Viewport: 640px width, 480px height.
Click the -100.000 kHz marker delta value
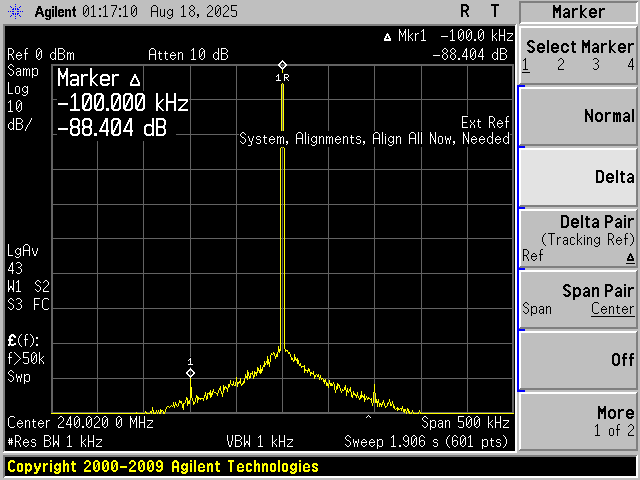[x=122, y=102]
